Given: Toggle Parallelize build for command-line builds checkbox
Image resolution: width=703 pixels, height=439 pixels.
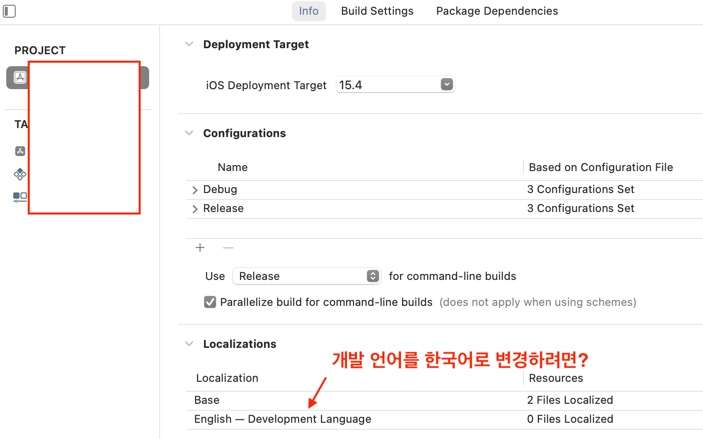Looking at the screenshot, I should pyautogui.click(x=210, y=302).
